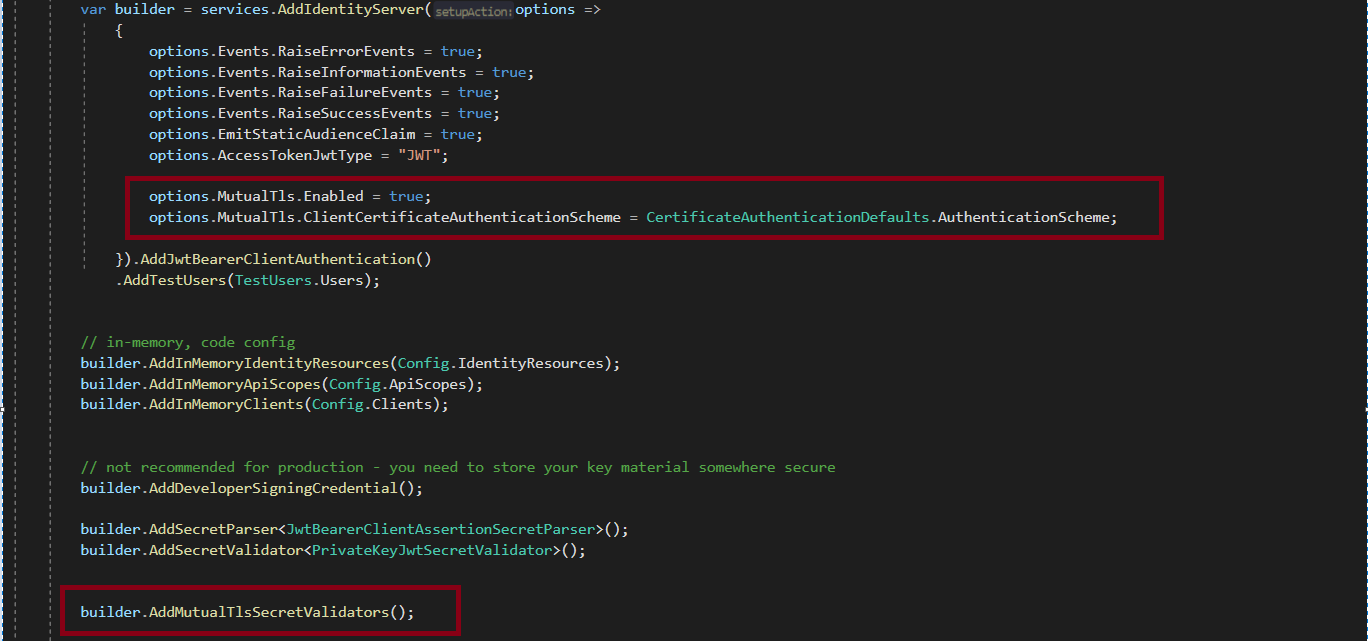
Task: Click RaiseInformationEvents property
Action: (372, 72)
